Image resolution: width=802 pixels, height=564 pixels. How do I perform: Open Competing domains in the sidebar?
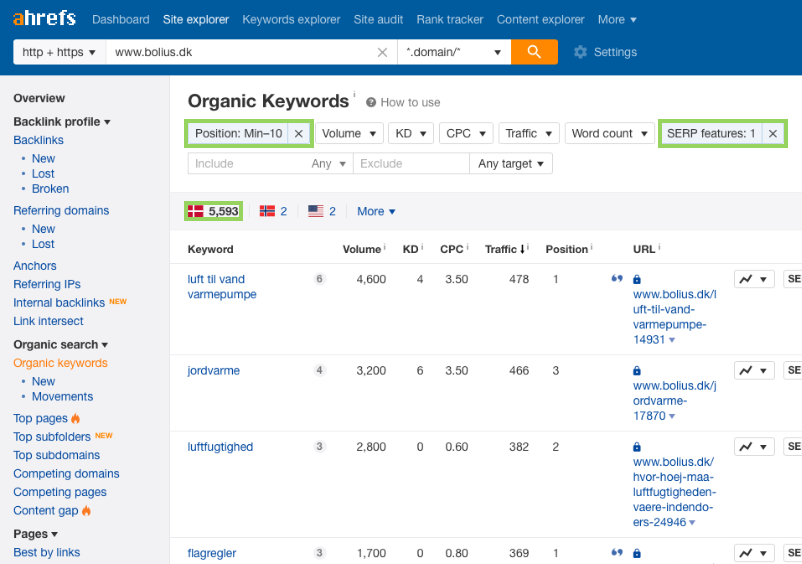pos(66,473)
